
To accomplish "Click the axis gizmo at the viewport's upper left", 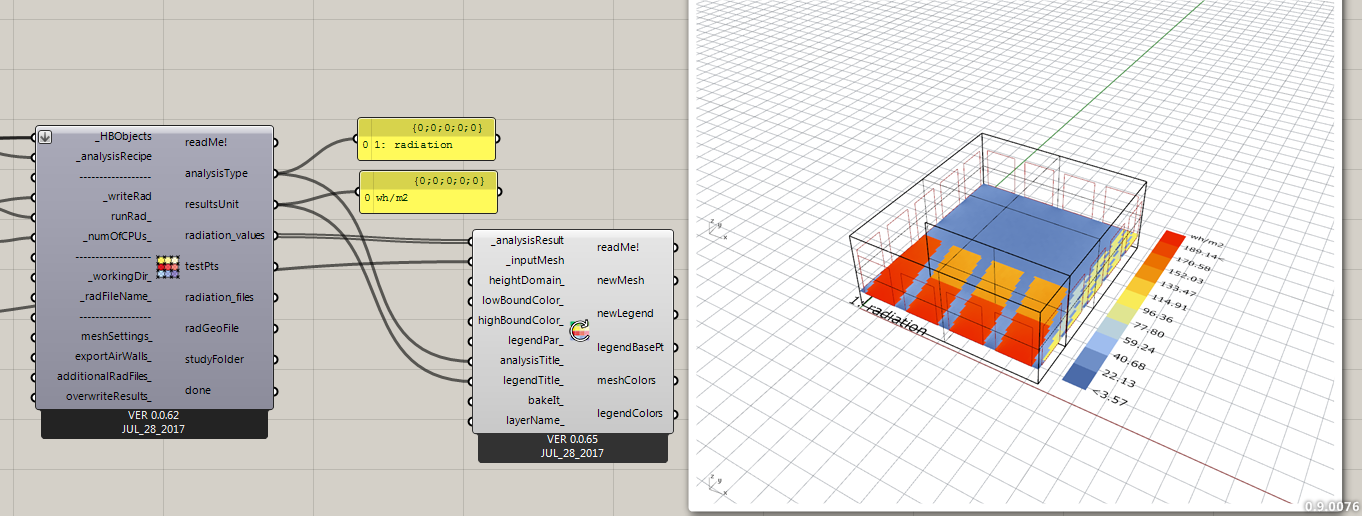I will 716,229.
